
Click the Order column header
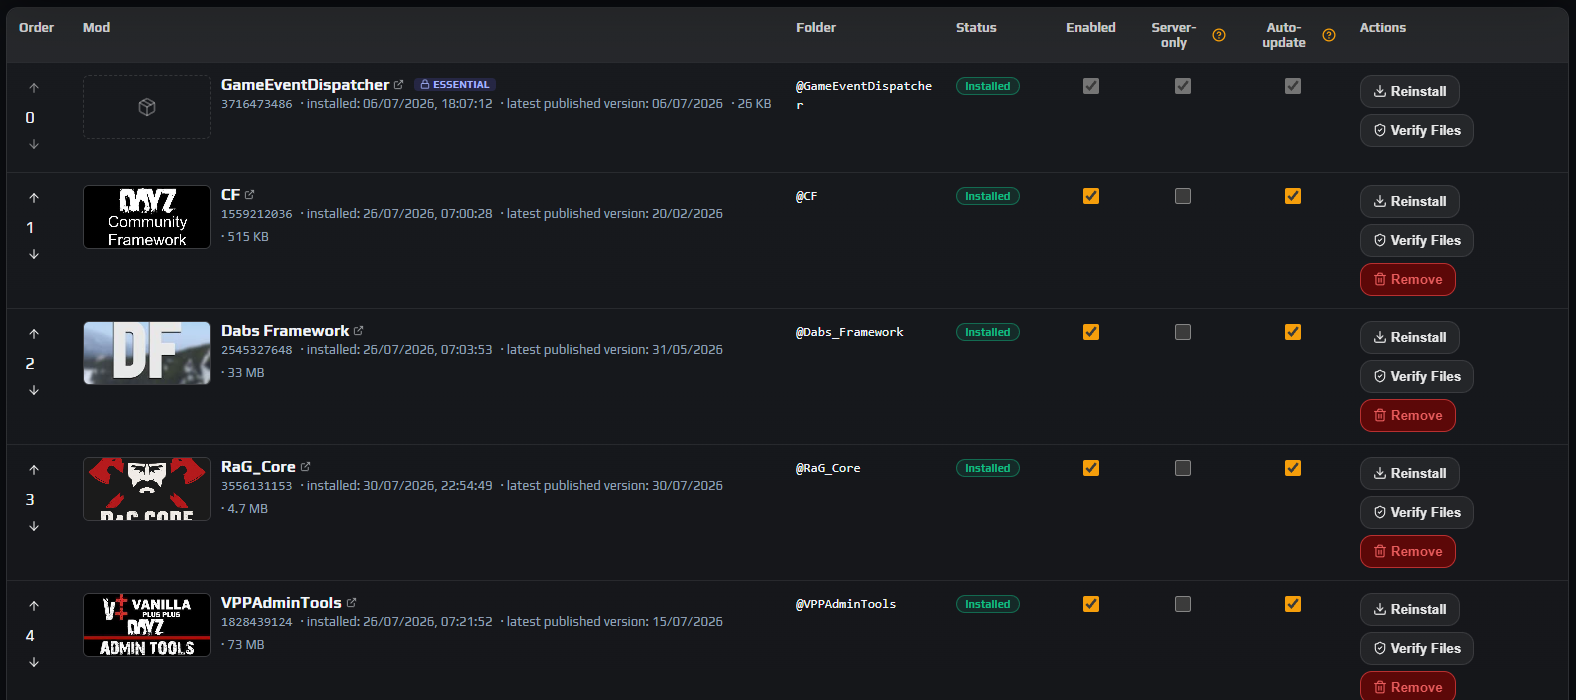36,27
